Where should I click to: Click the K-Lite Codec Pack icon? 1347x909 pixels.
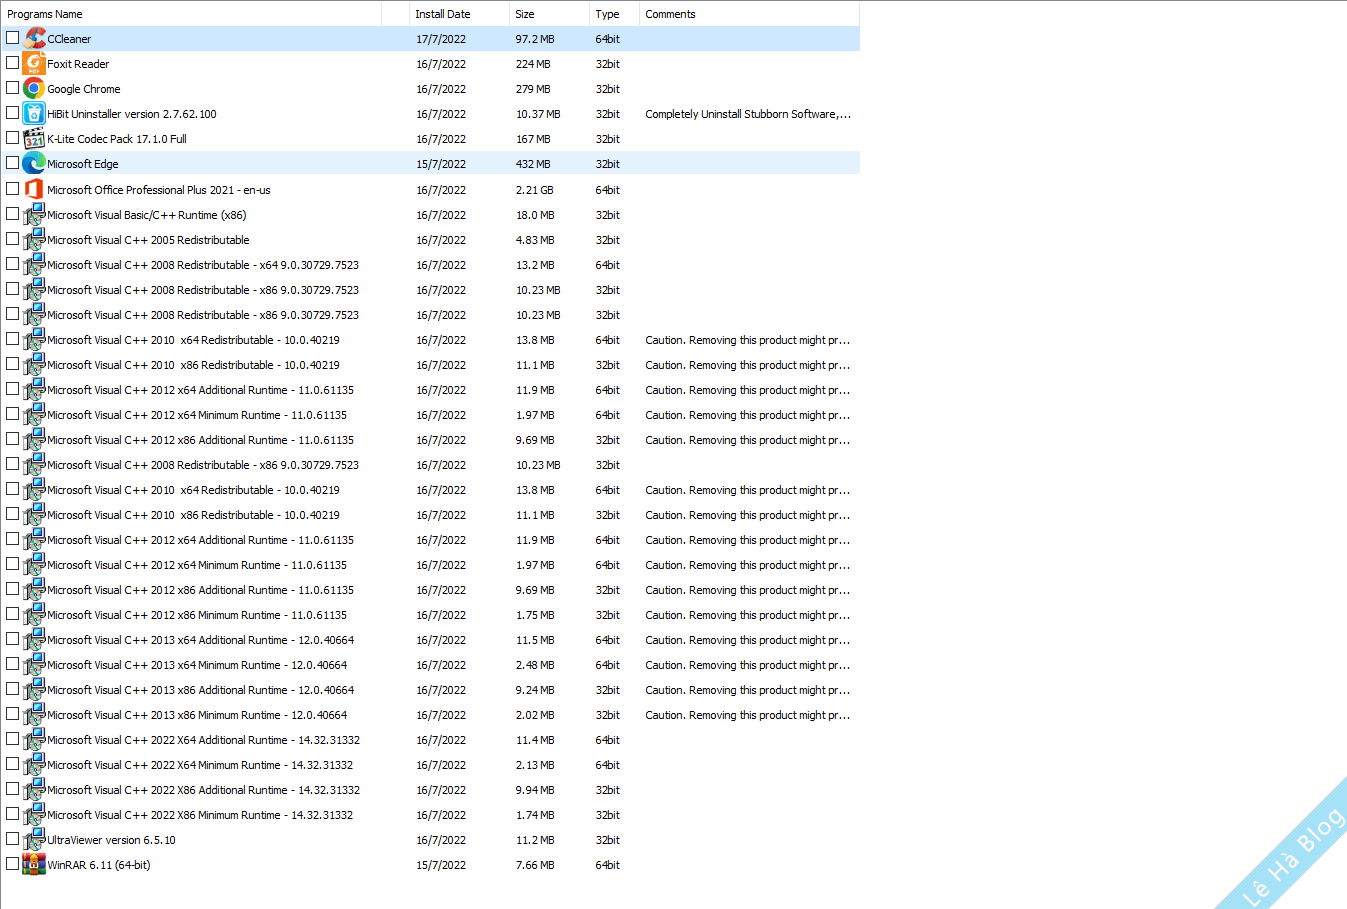34,138
